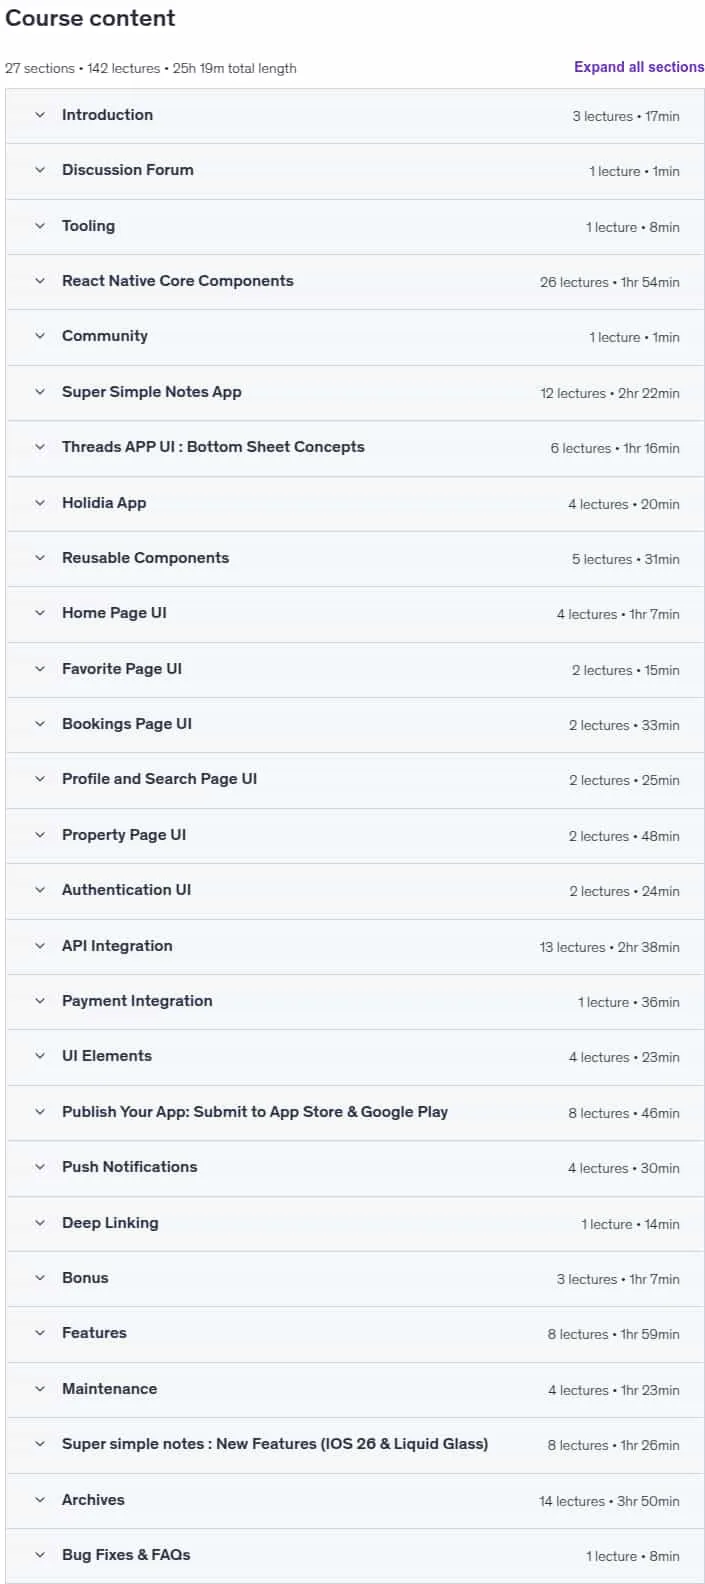Open Super simple notes: New Features section

[355, 1444]
